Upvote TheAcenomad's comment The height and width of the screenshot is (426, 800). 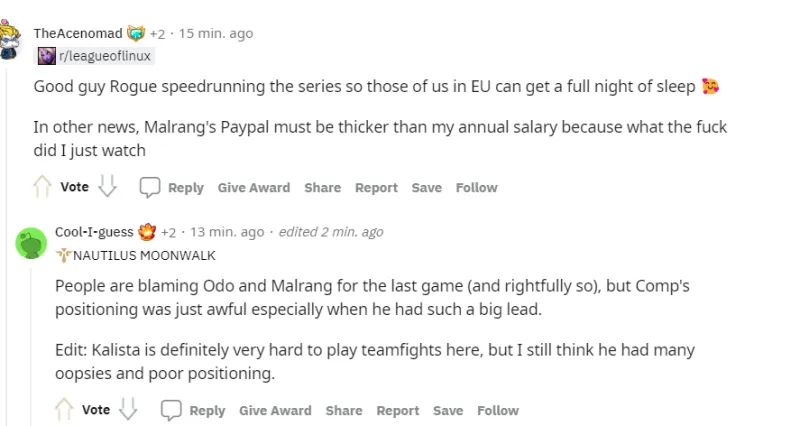coord(42,187)
